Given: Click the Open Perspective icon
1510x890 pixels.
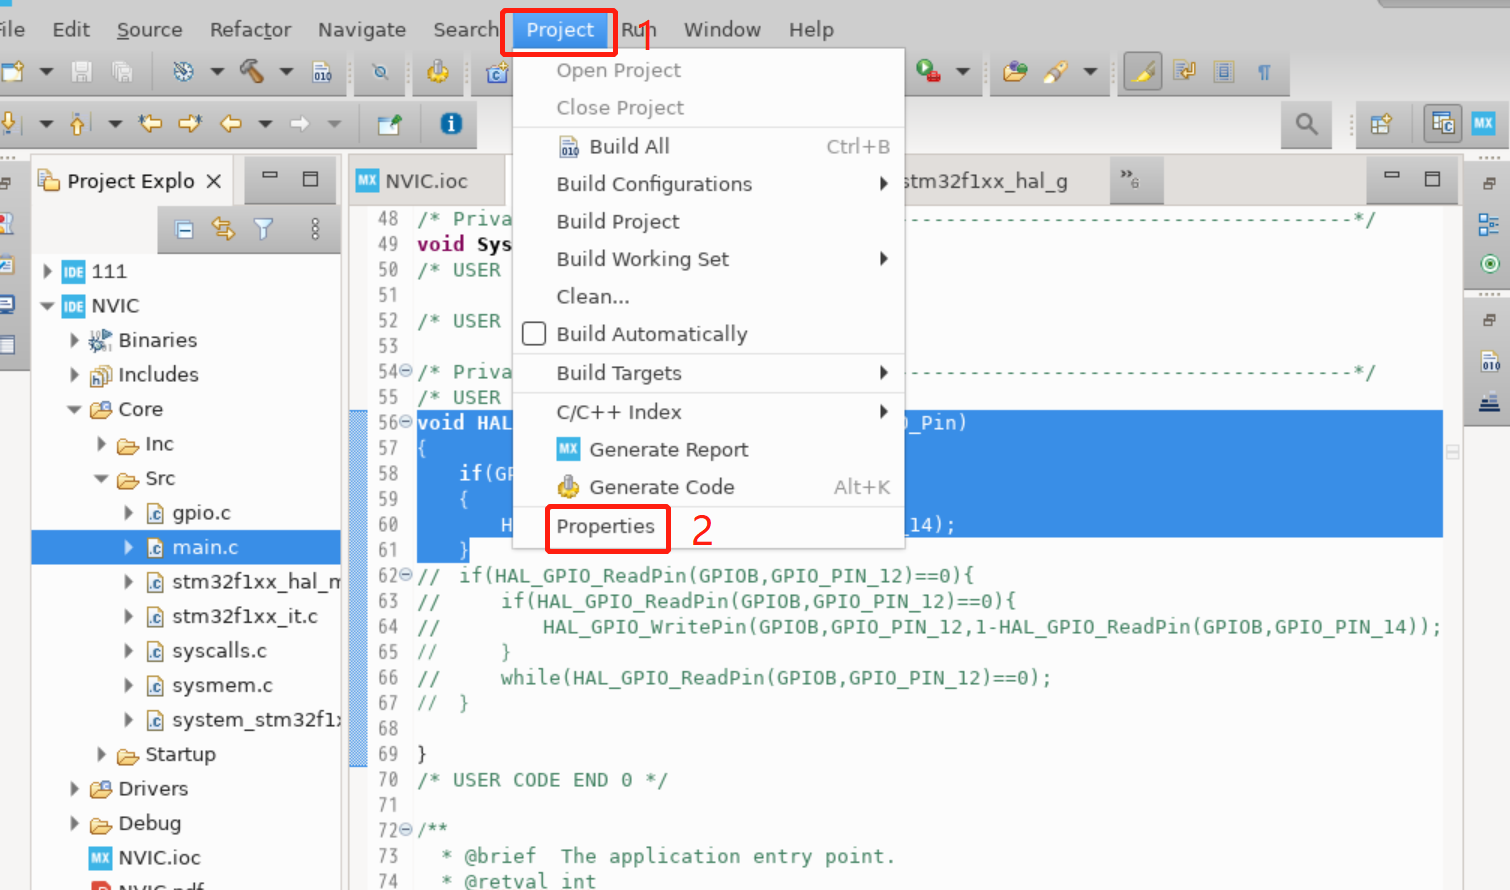Looking at the screenshot, I should pyautogui.click(x=1381, y=124).
